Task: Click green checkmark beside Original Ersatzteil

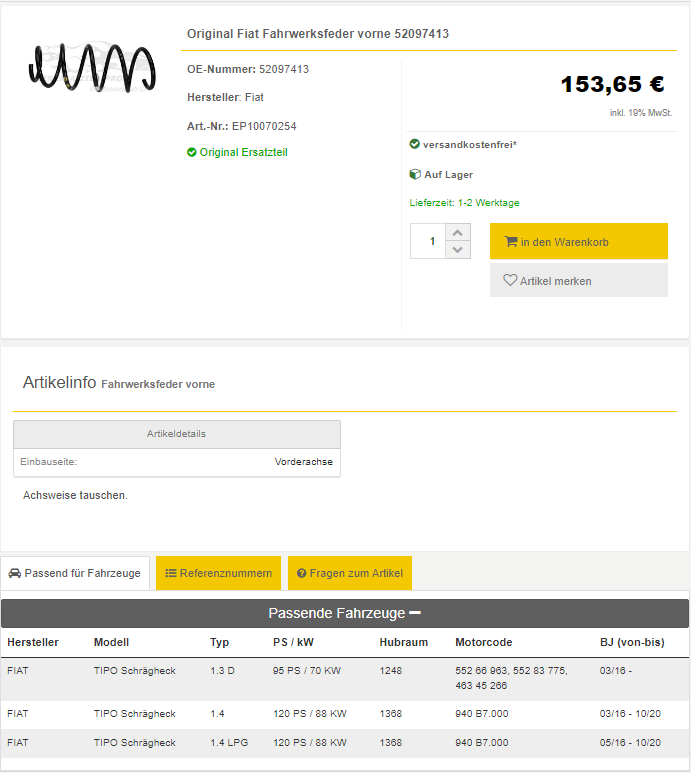Action: (x=192, y=153)
